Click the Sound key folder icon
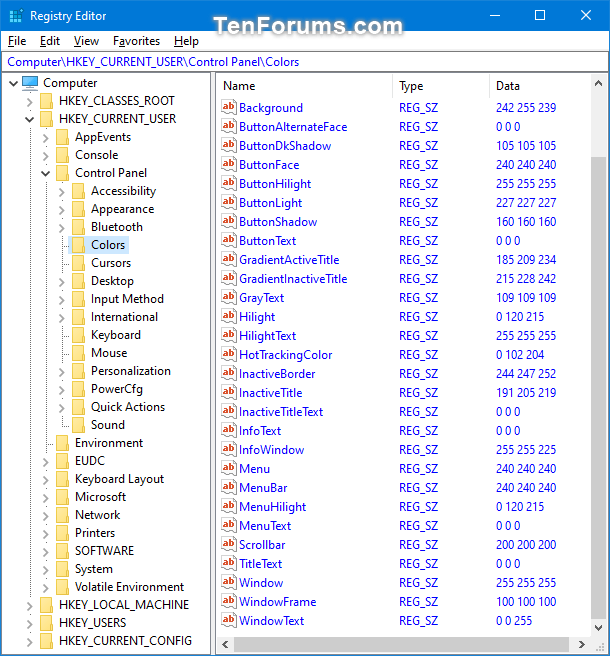 78,425
